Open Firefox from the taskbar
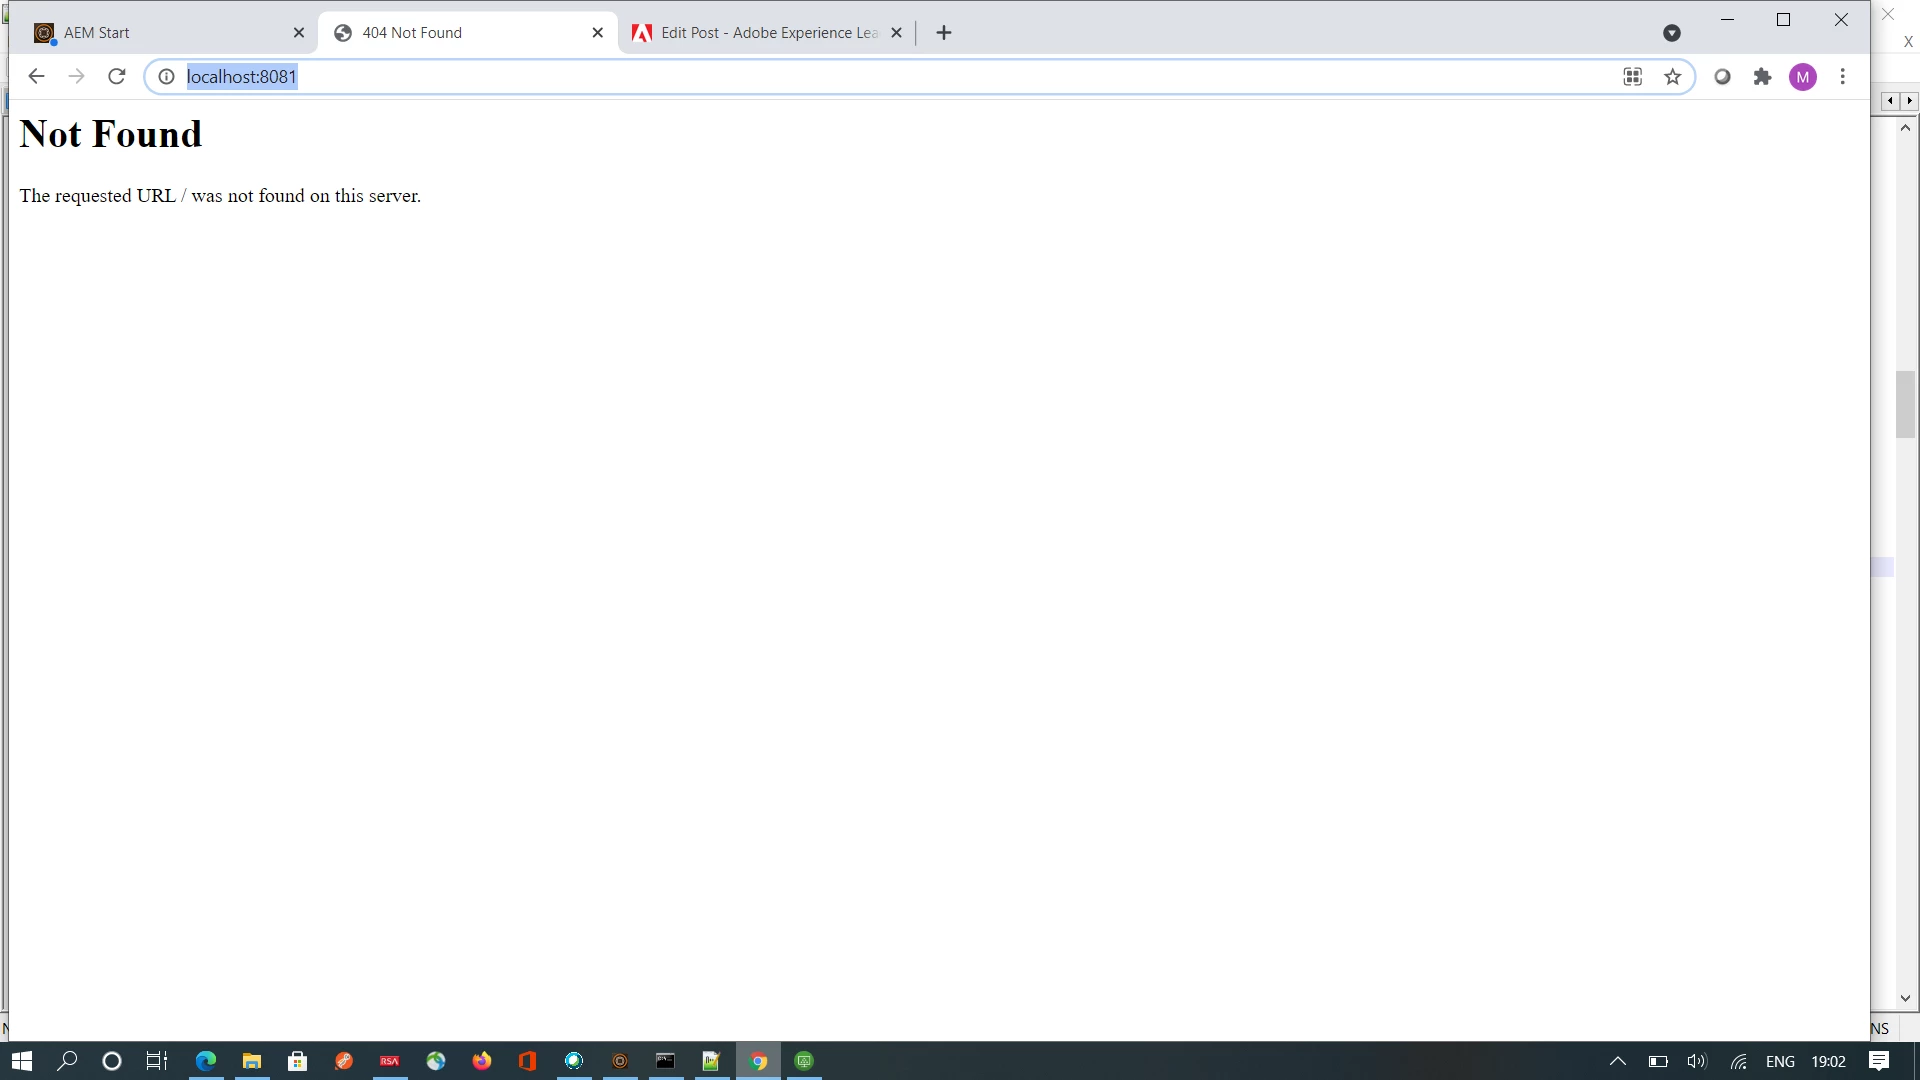 point(482,1061)
